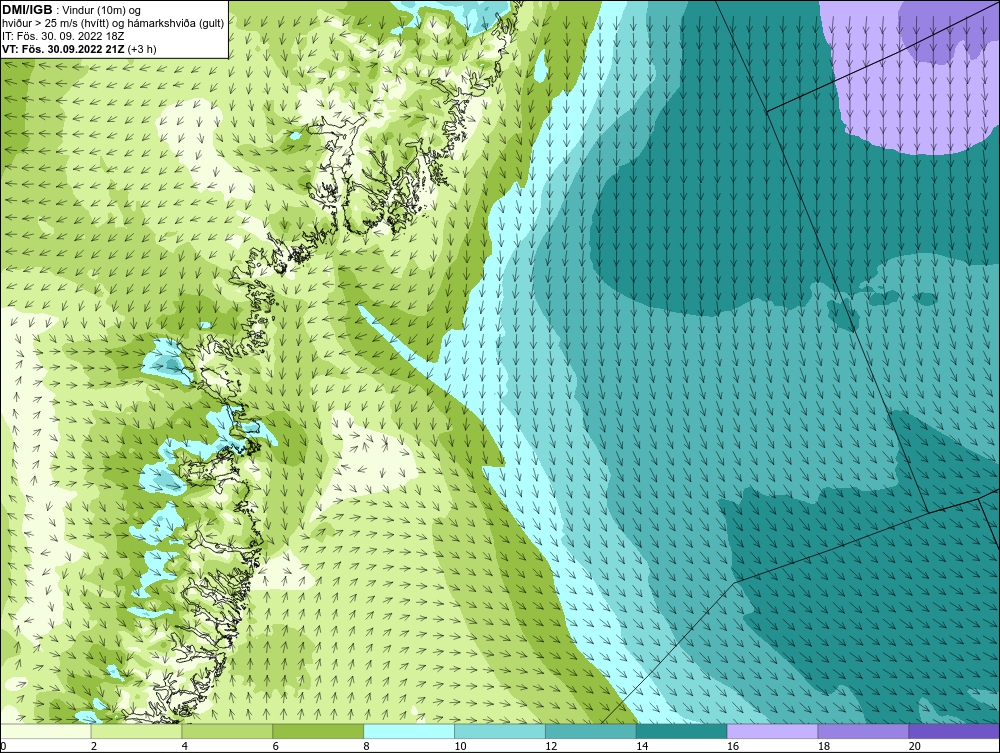The width and height of the screenshot is (1000, 753).
Task: Select the above 20 m/s dark purple swatch
Action: [954, 731]
